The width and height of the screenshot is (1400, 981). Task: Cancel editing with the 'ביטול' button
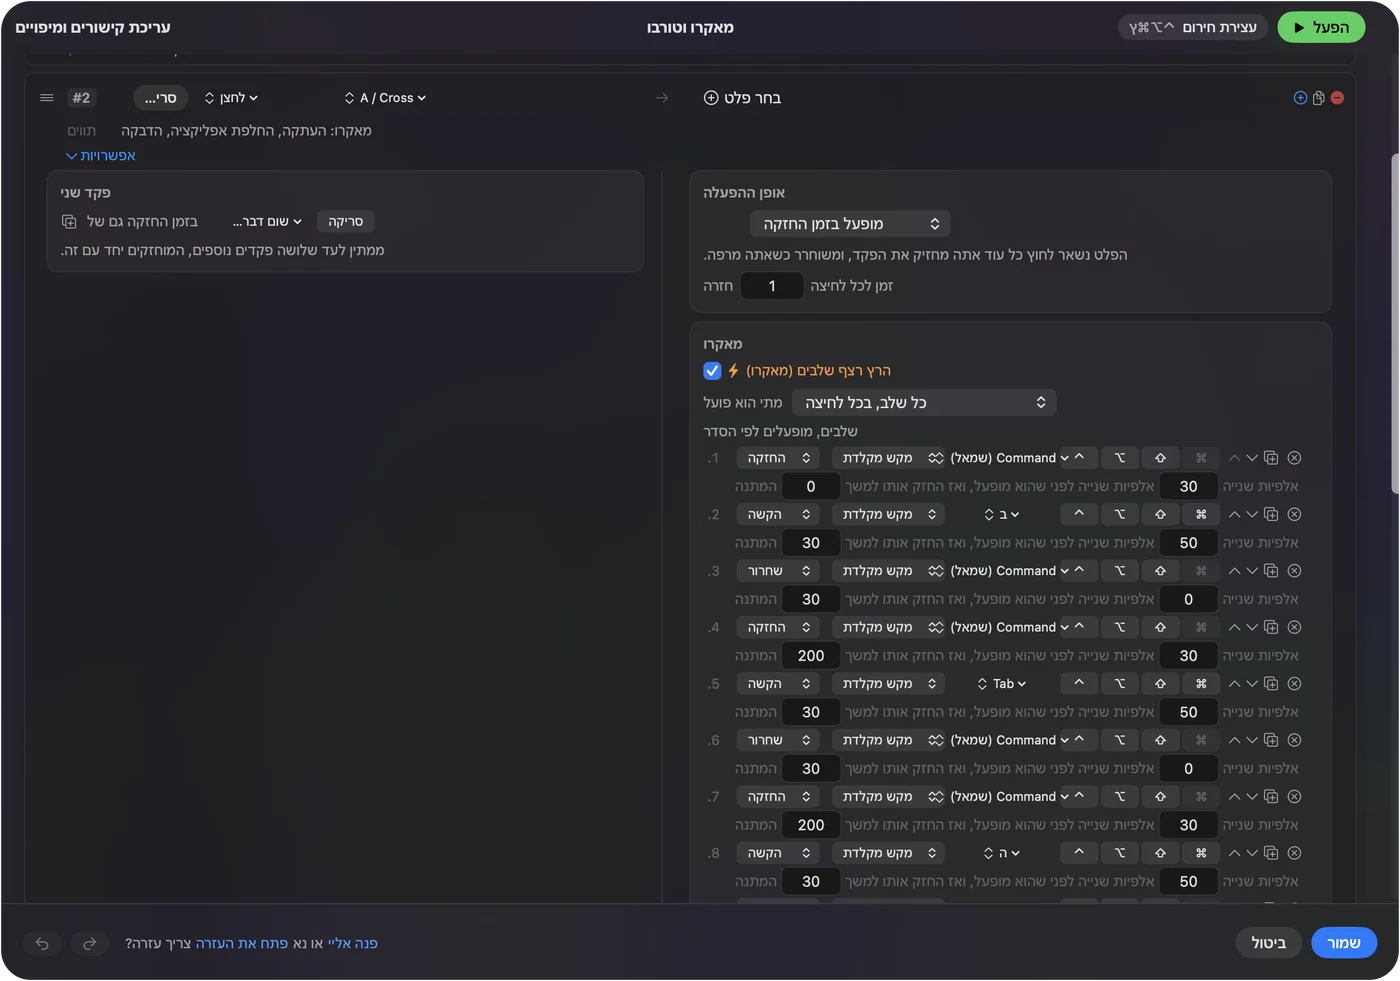1269,943
